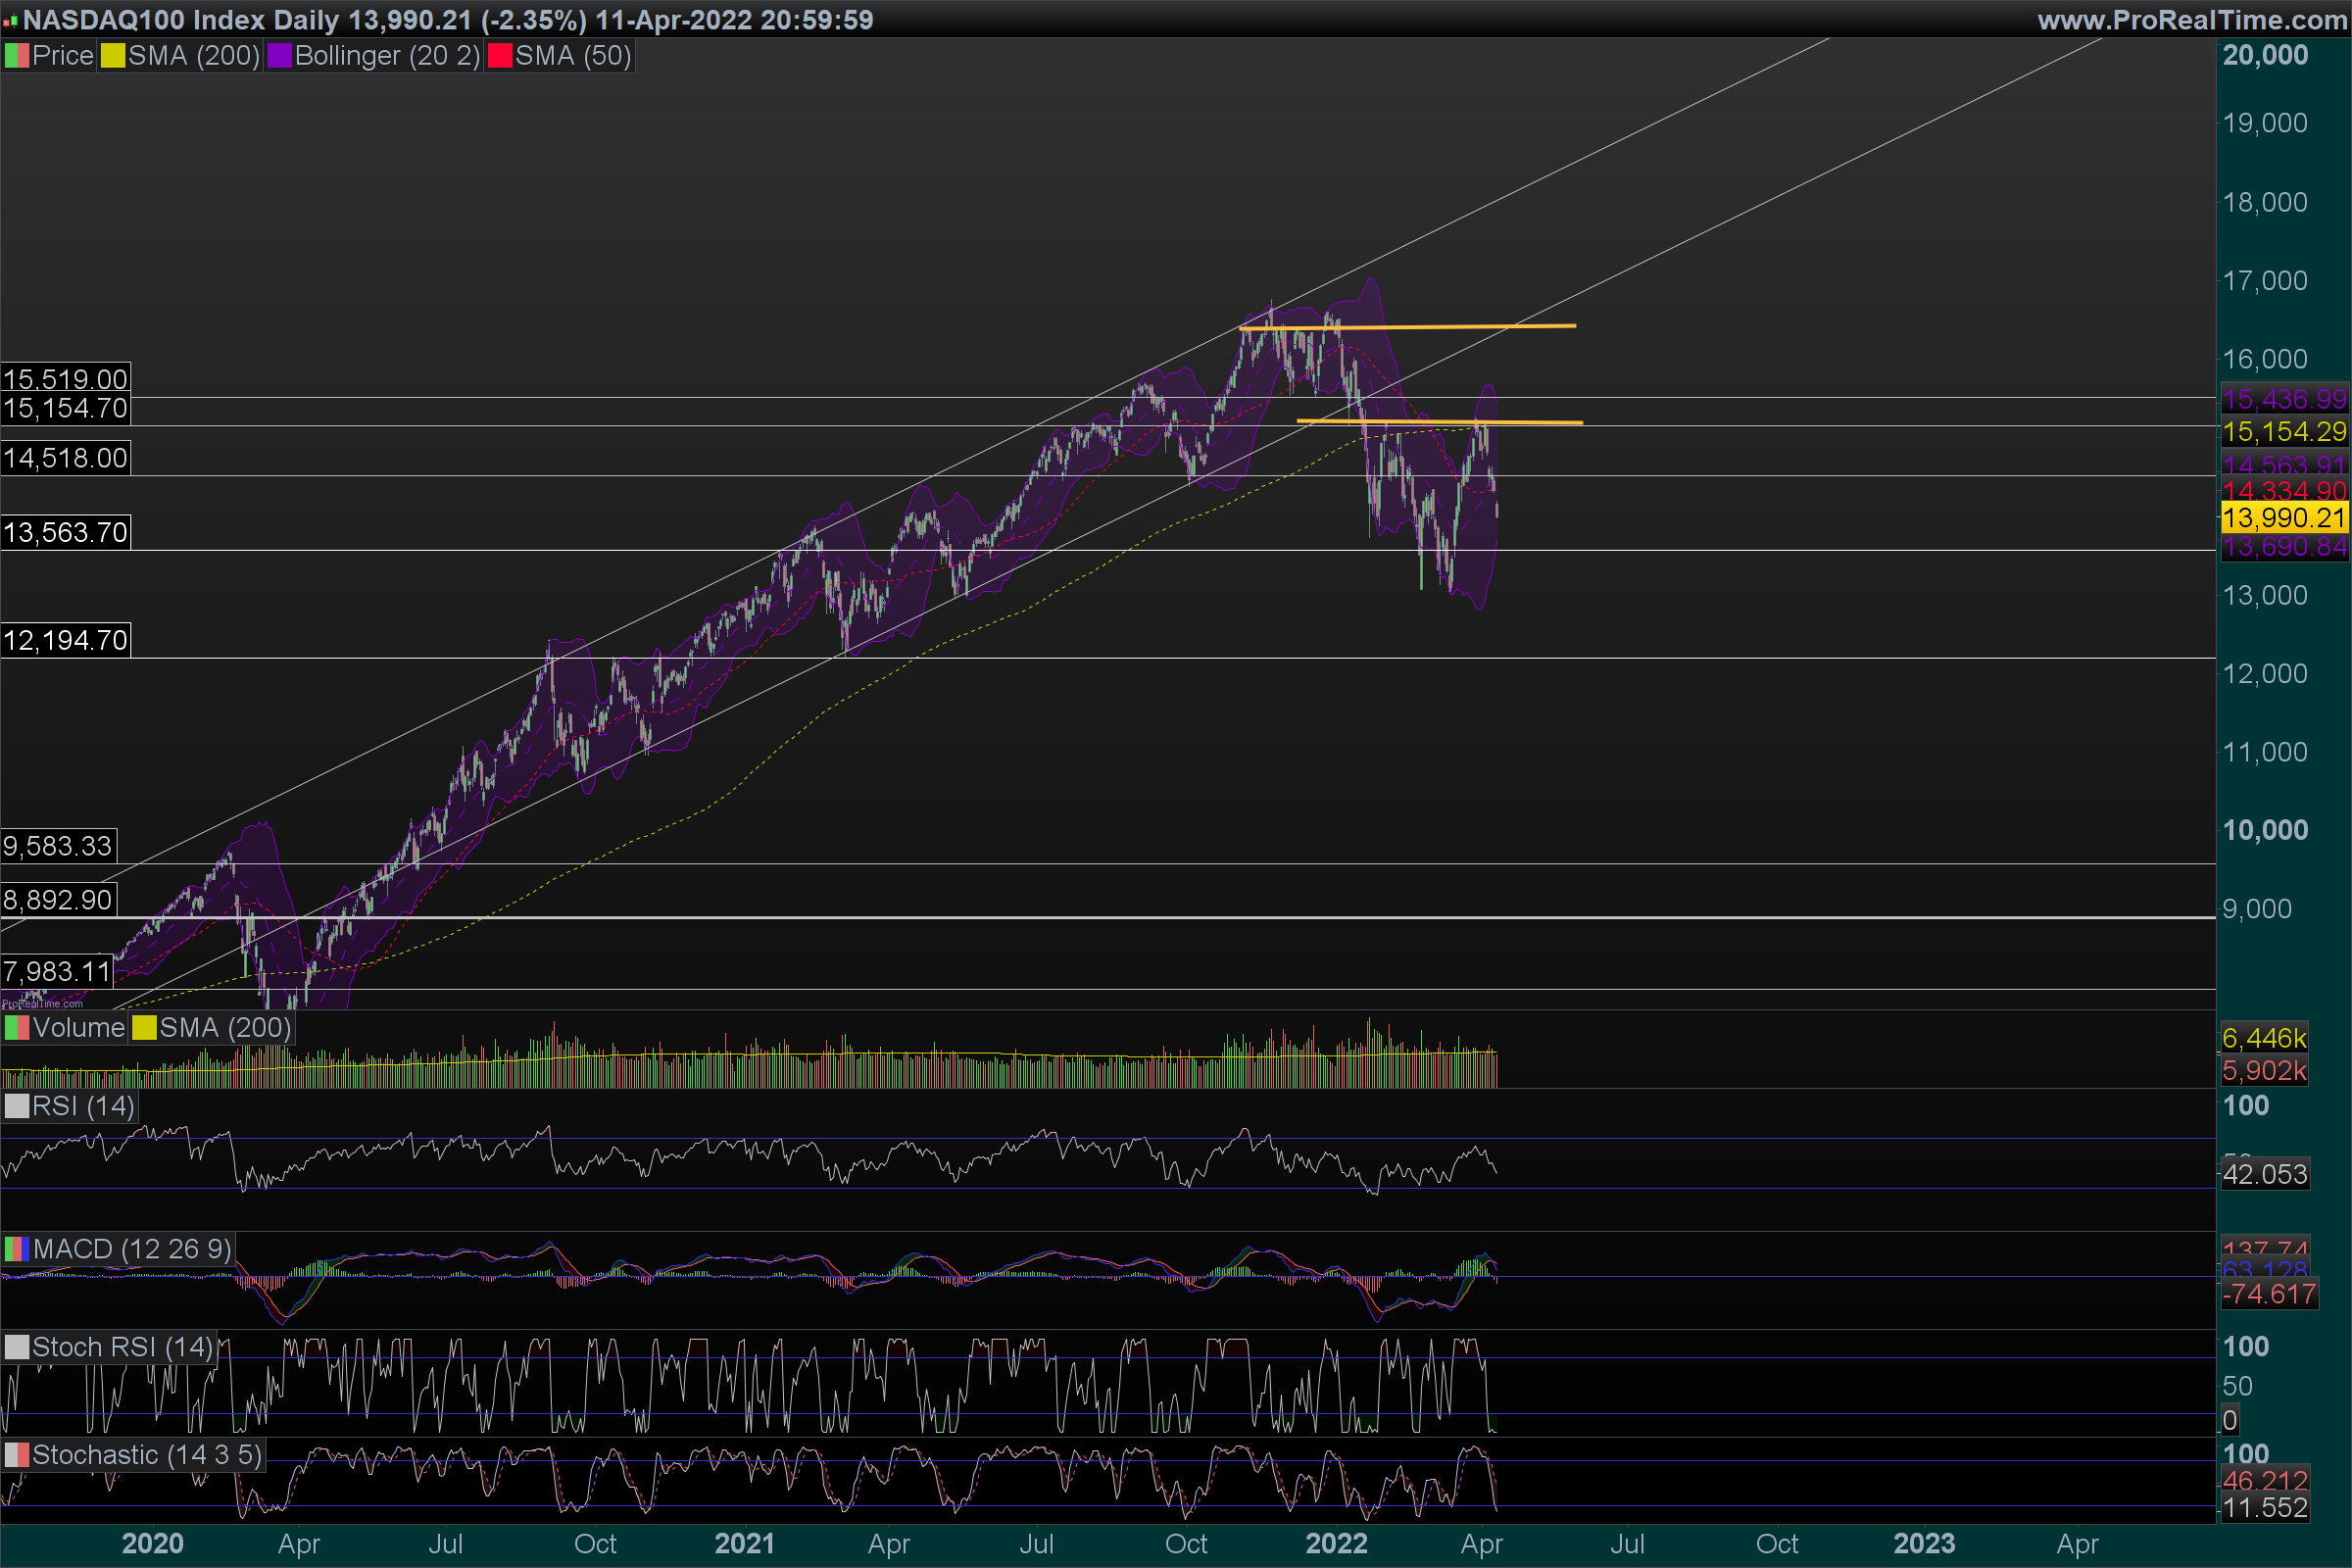Click the green-red Price legend icon
Viewport: 2352px width, 1568px height.
17,56
